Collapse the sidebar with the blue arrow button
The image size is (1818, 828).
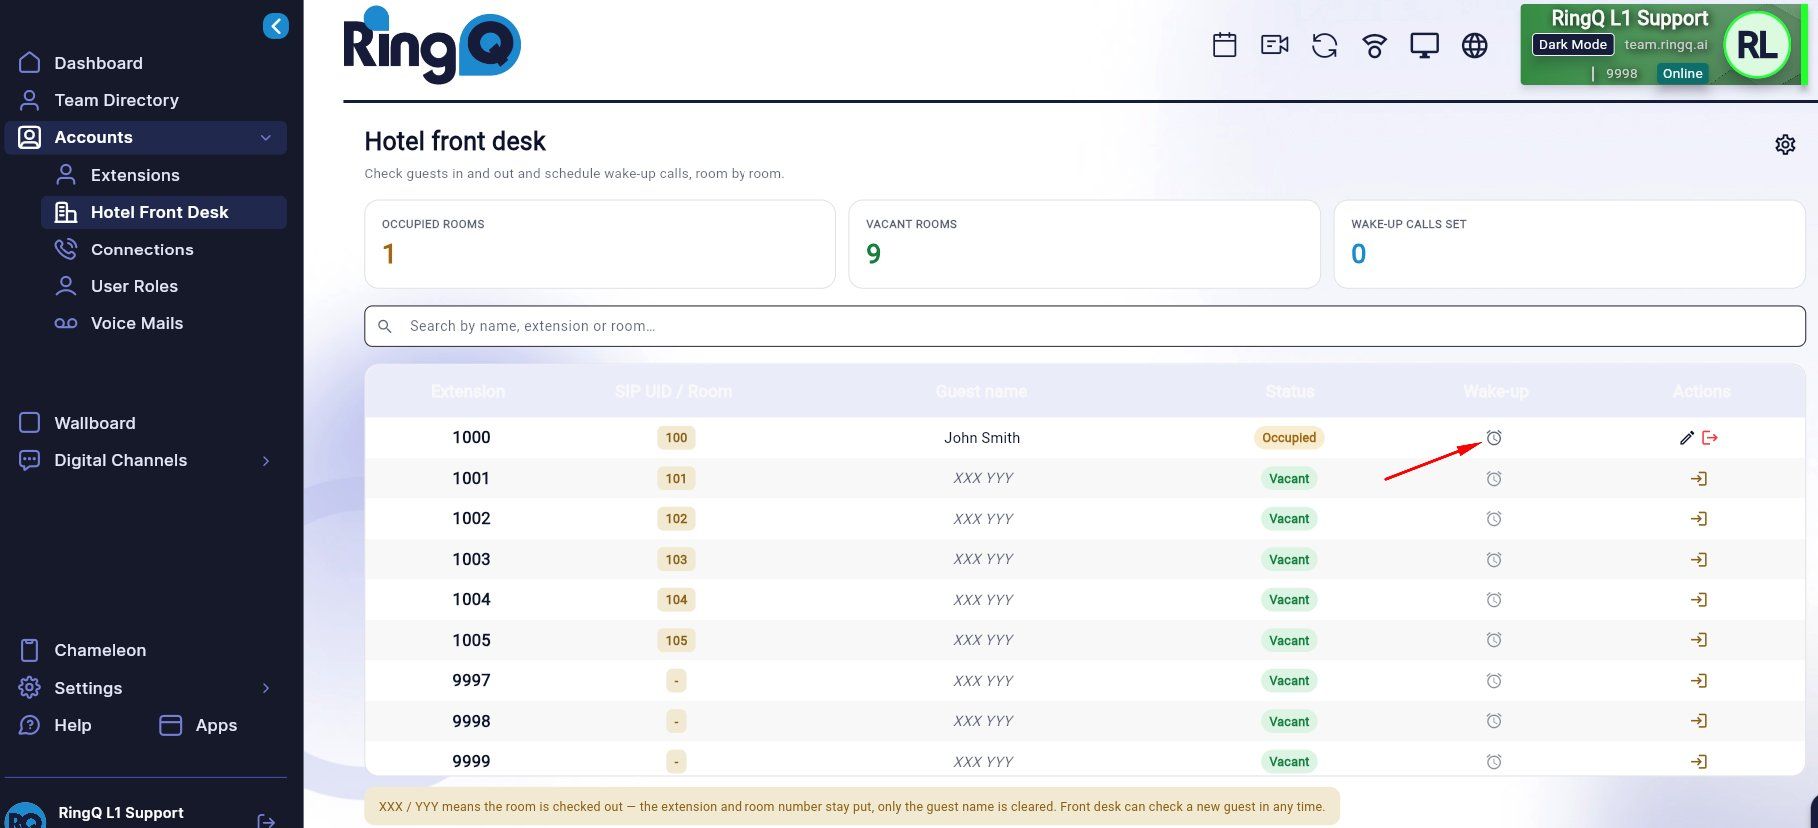[x=276, y=26]
